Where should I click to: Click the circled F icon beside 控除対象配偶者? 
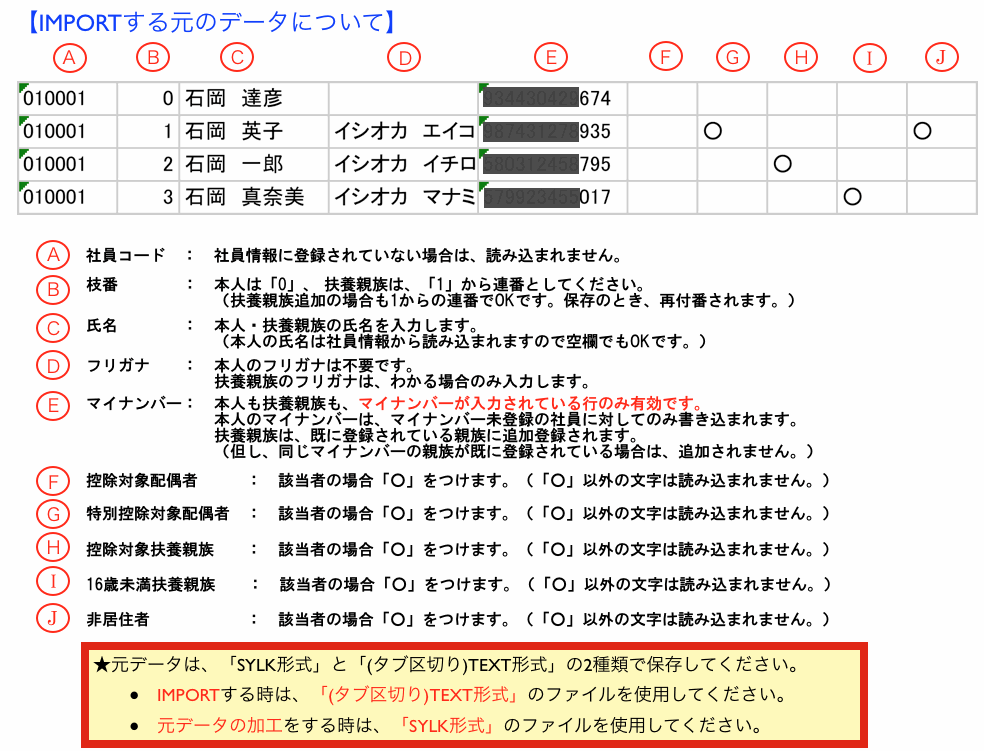click(x=50, y=482)
